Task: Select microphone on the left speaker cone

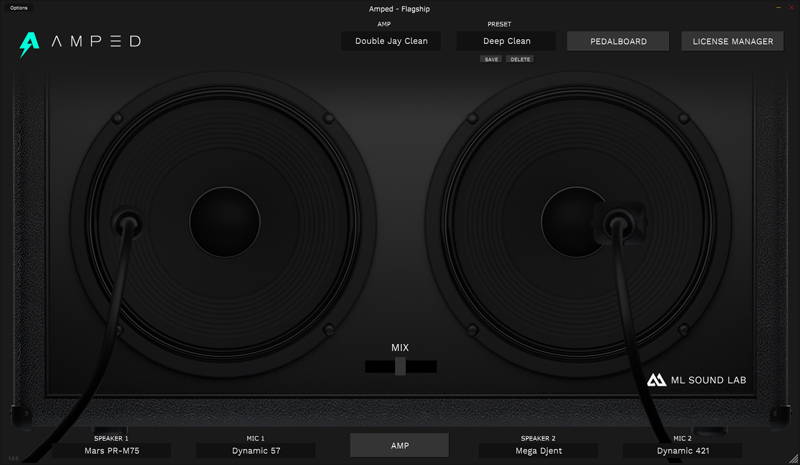Action: pos(128,224)
